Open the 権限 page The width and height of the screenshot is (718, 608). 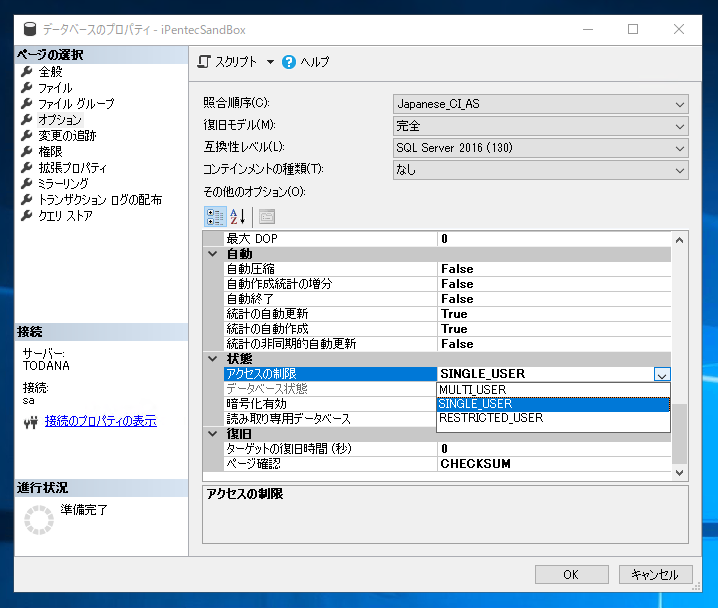[50, 152]
